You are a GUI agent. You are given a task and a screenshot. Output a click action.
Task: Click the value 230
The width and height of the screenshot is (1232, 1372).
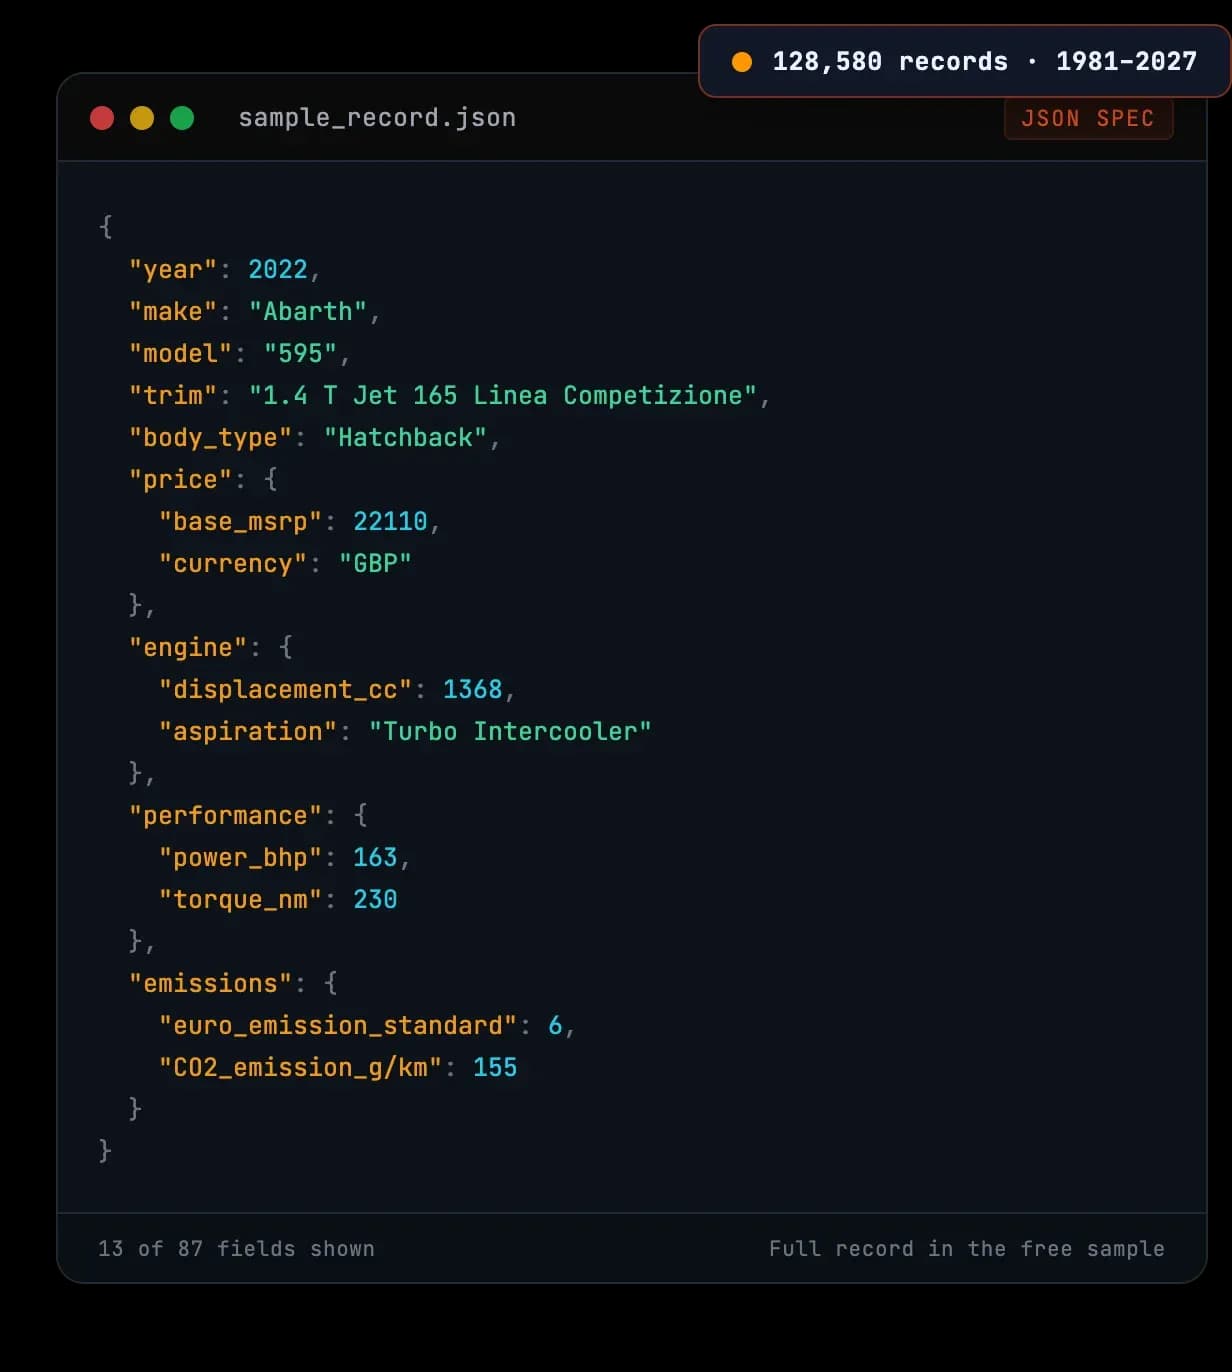click(x=375, y=900)
